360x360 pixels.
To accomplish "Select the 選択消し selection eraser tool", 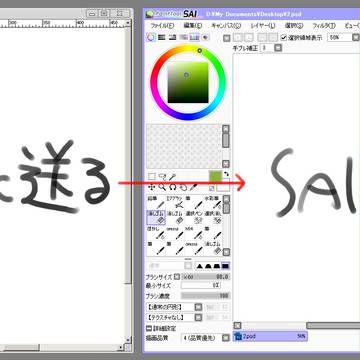I will pos(213,217).
